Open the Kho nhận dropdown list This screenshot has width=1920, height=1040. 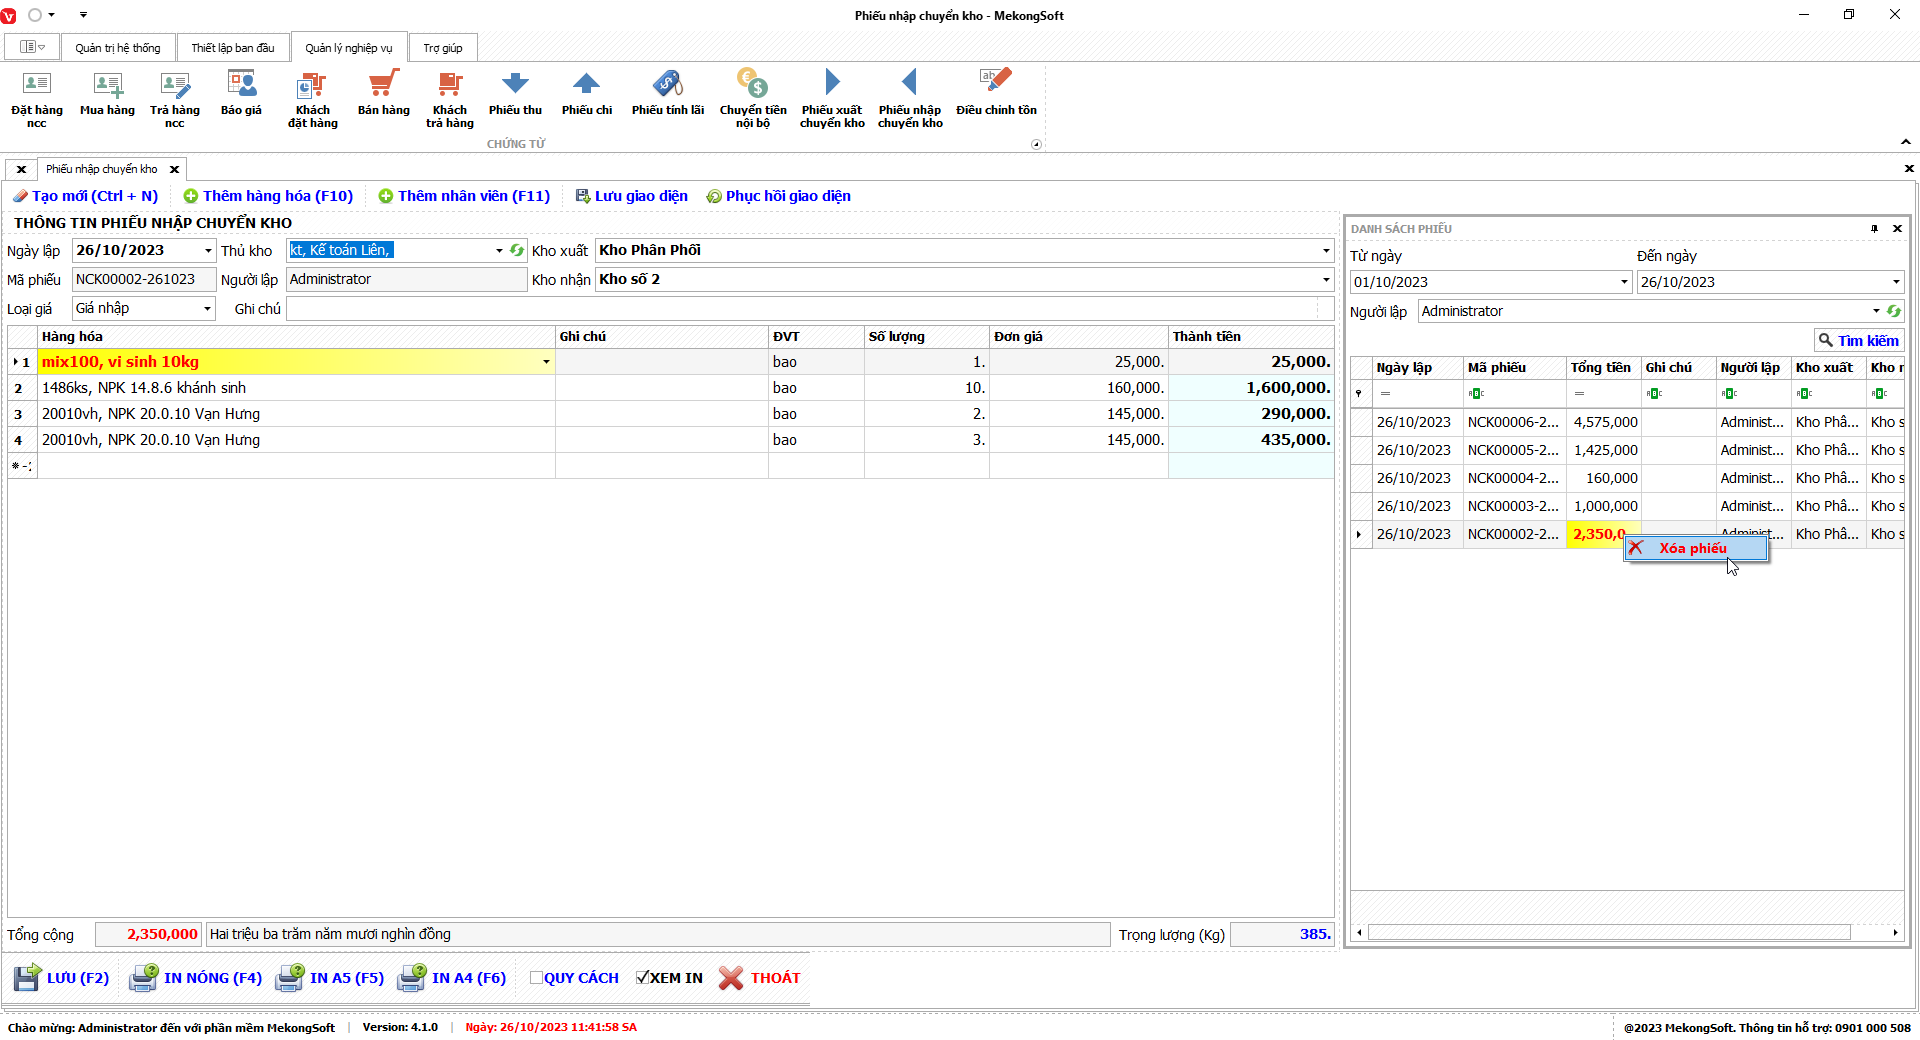click(x=1326, y=280)
